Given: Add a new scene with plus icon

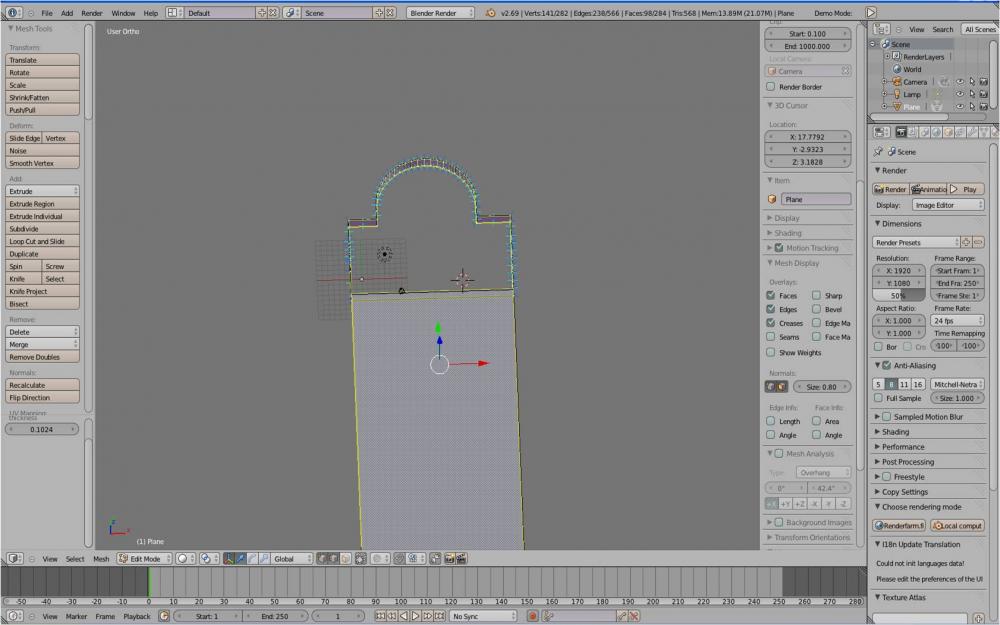Looking at the screenshot, I should click(378, 13).
